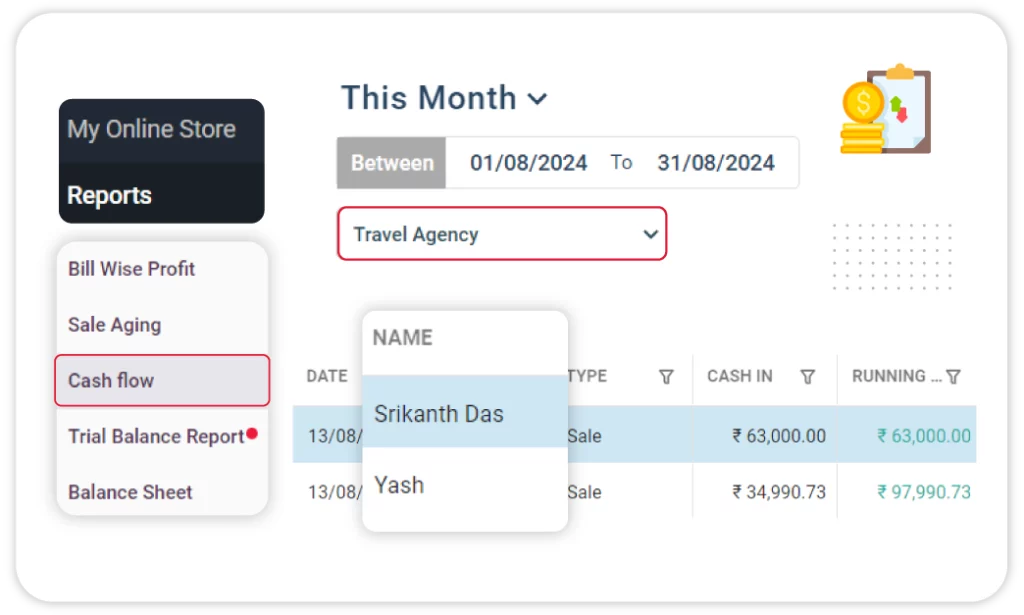This screenshot has height=615, width=1024.
Task: Open Trial Balance Report
Action: click(x=155, y=437)
